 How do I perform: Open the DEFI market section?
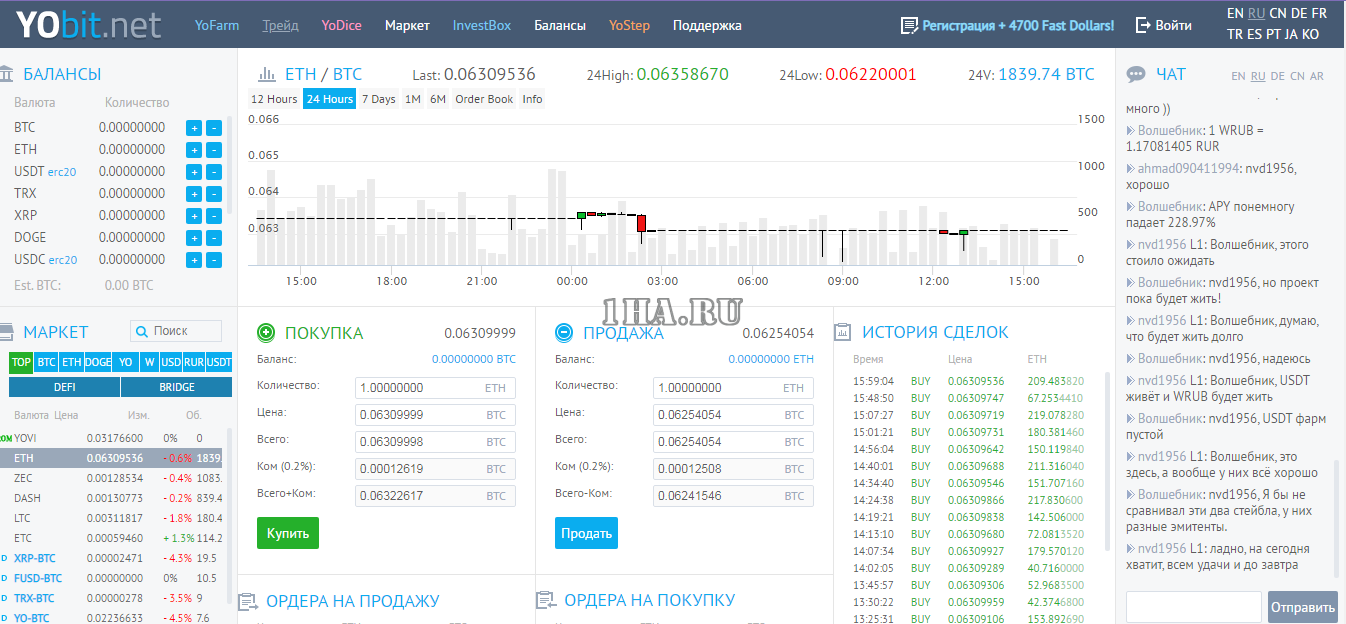click(x=64, y=387)
